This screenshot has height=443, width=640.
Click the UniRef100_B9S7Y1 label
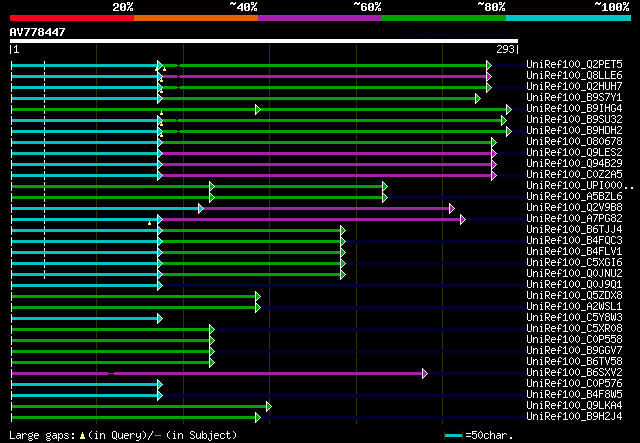pyautogui.click(x=574, y=98)
